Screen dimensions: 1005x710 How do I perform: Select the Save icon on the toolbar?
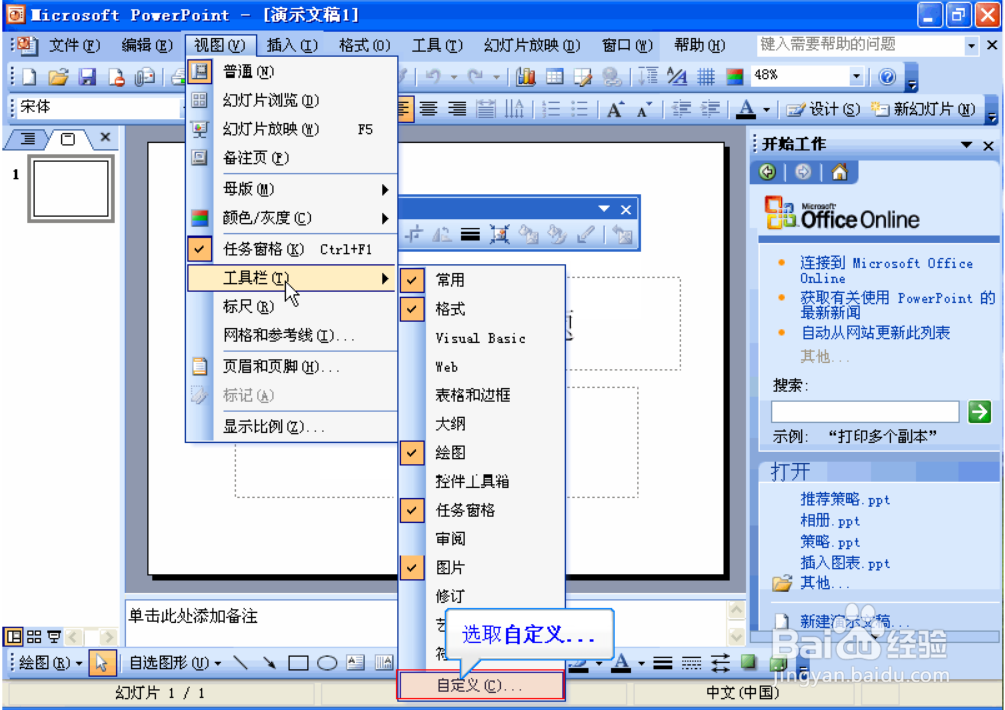click(x=87, y=76)
